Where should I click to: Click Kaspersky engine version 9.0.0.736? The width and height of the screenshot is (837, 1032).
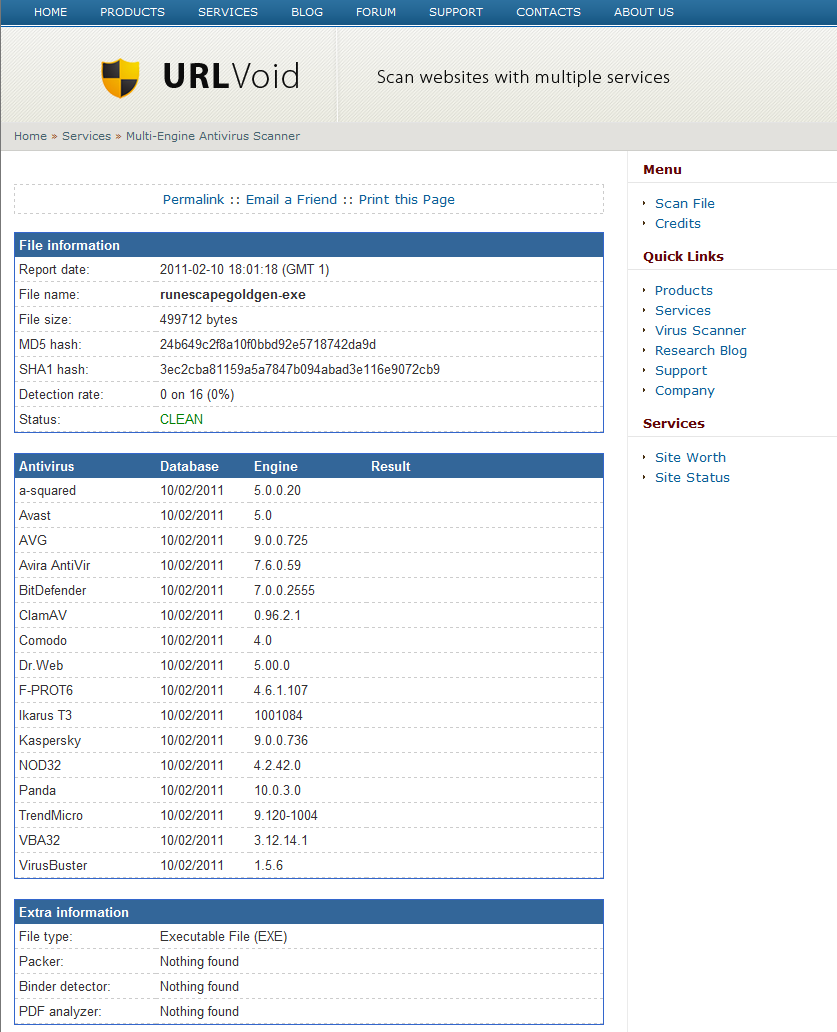[x=281, y=740]
